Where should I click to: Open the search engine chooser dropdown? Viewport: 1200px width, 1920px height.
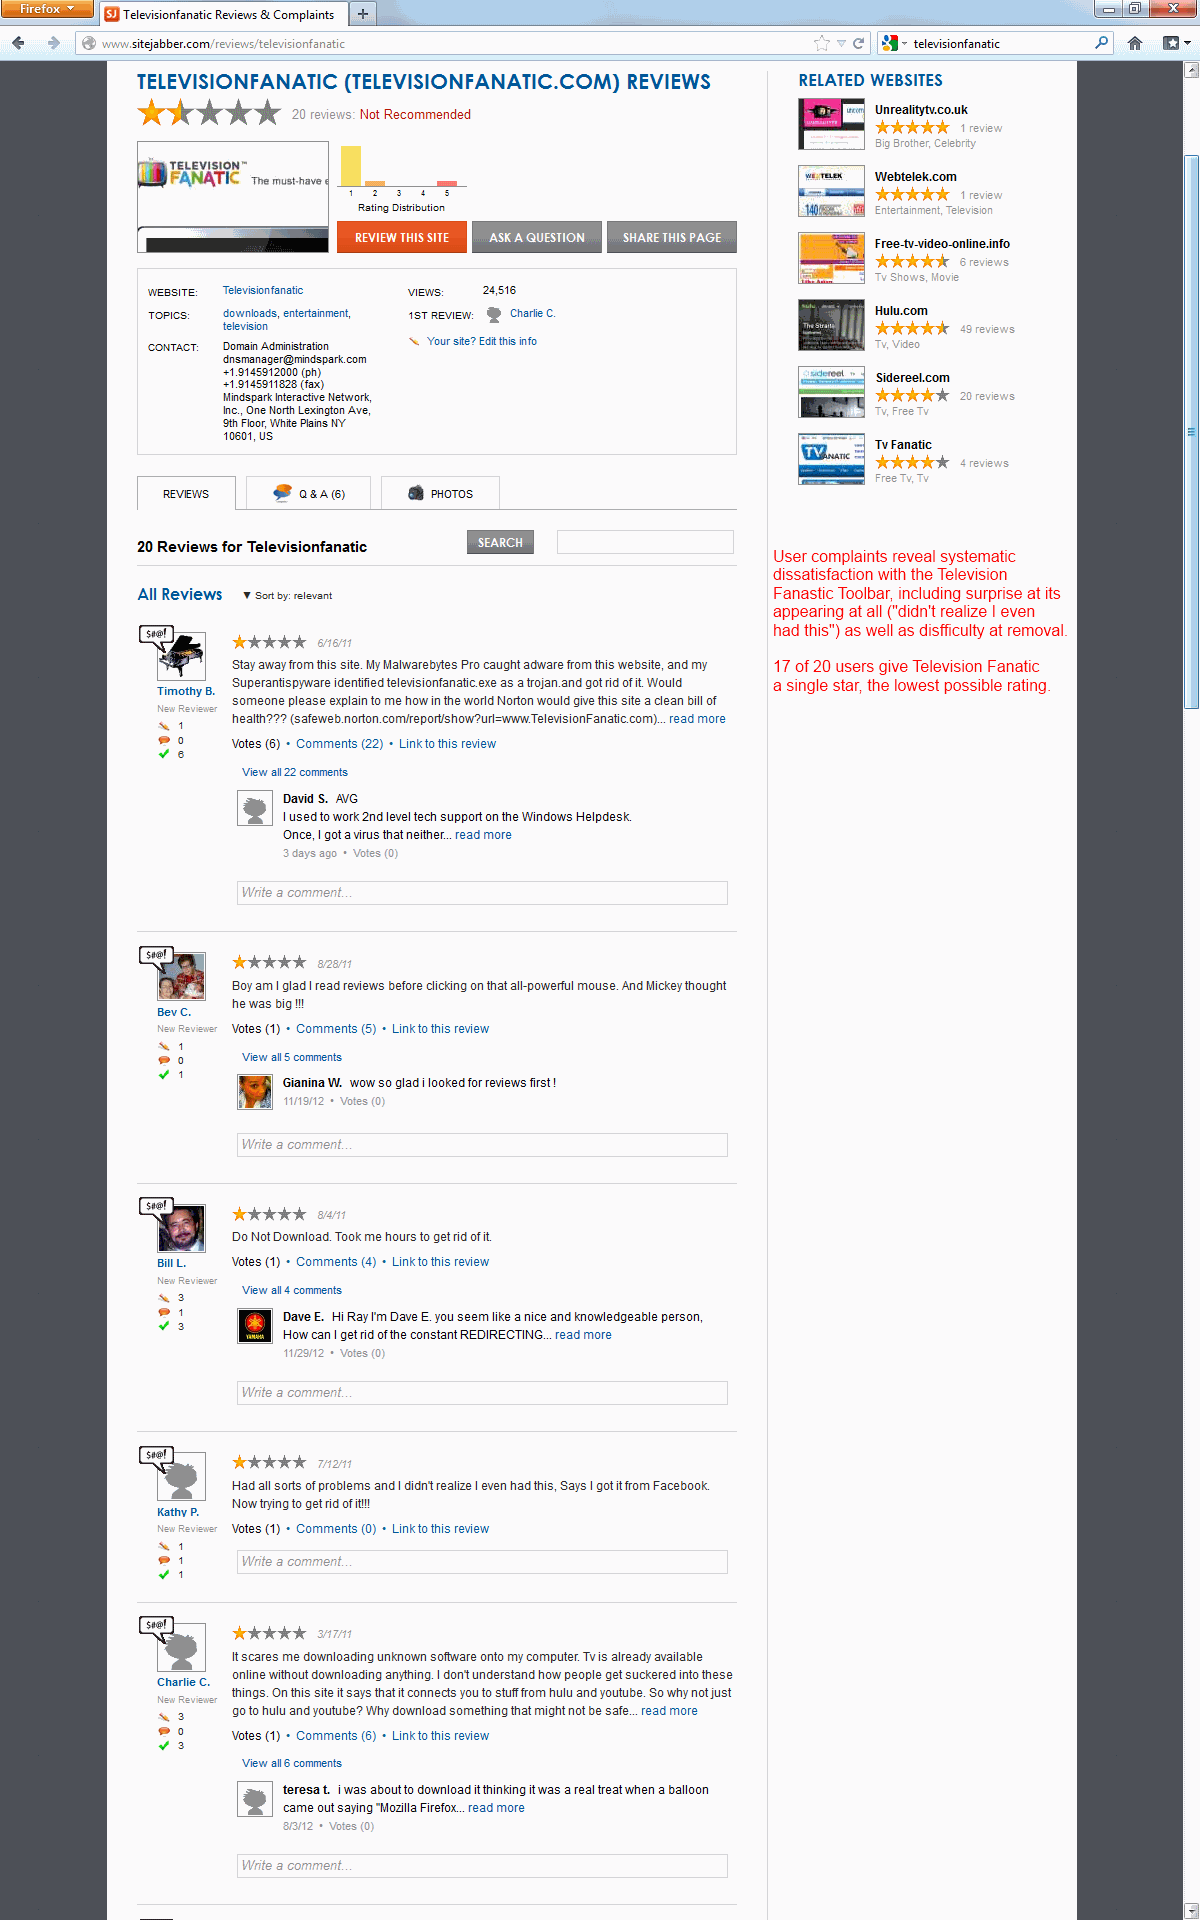pos(893,43)
